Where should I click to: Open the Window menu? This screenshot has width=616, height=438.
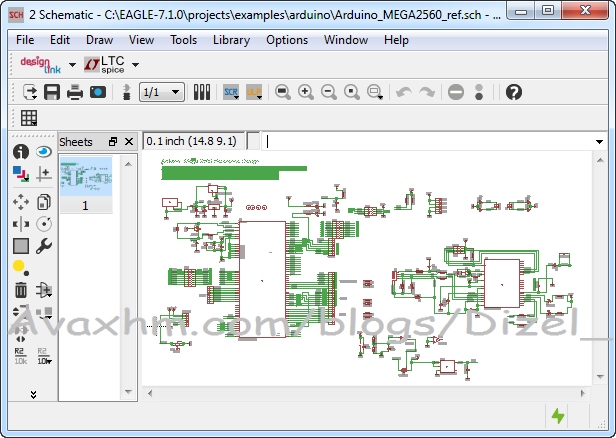coord(346,40)
